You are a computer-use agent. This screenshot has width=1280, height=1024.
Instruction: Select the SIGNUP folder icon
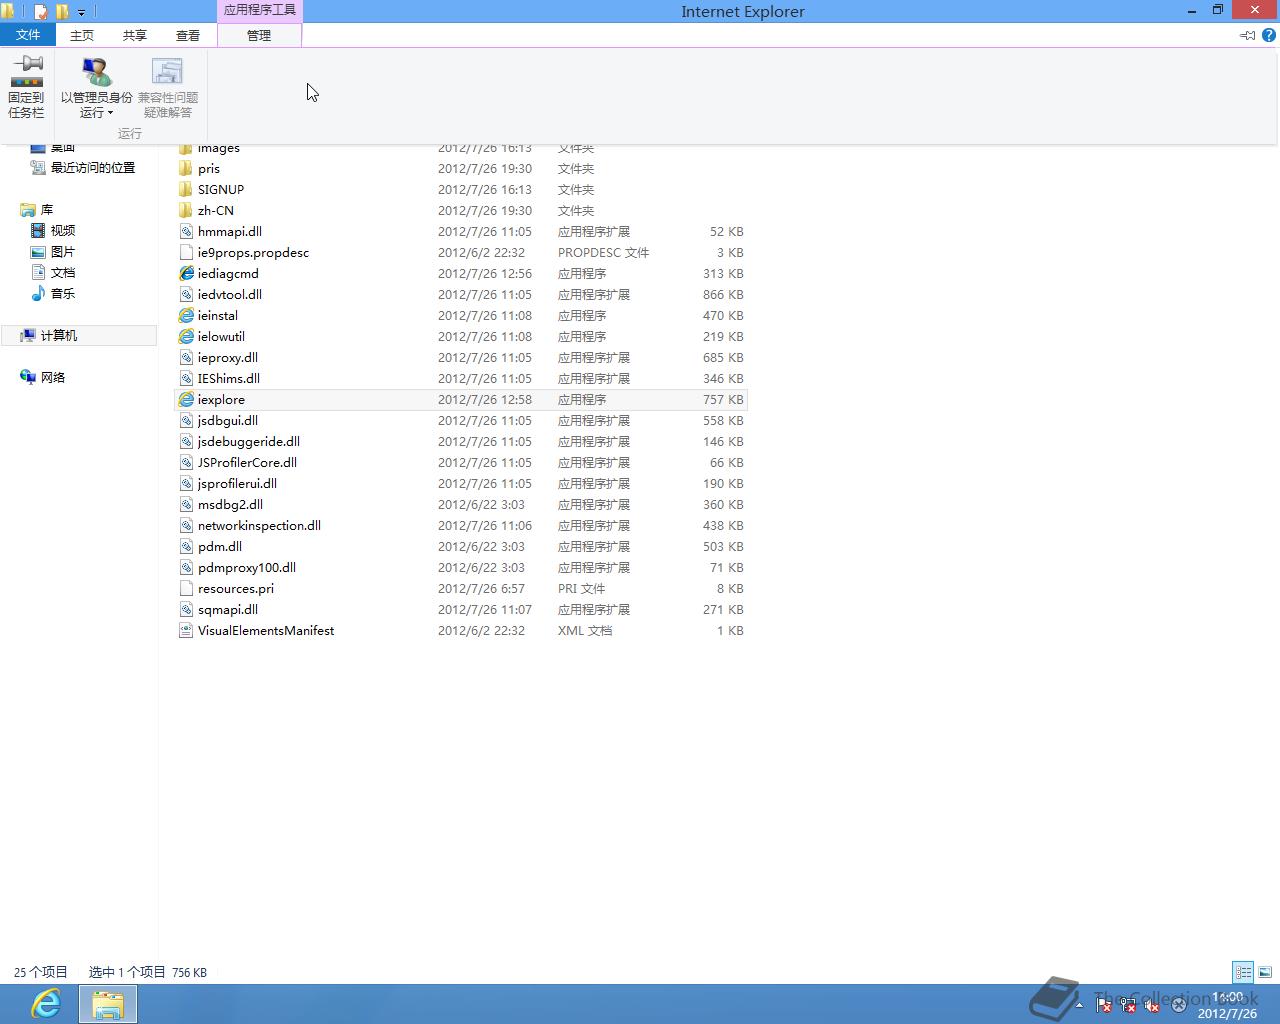(186, 189)
